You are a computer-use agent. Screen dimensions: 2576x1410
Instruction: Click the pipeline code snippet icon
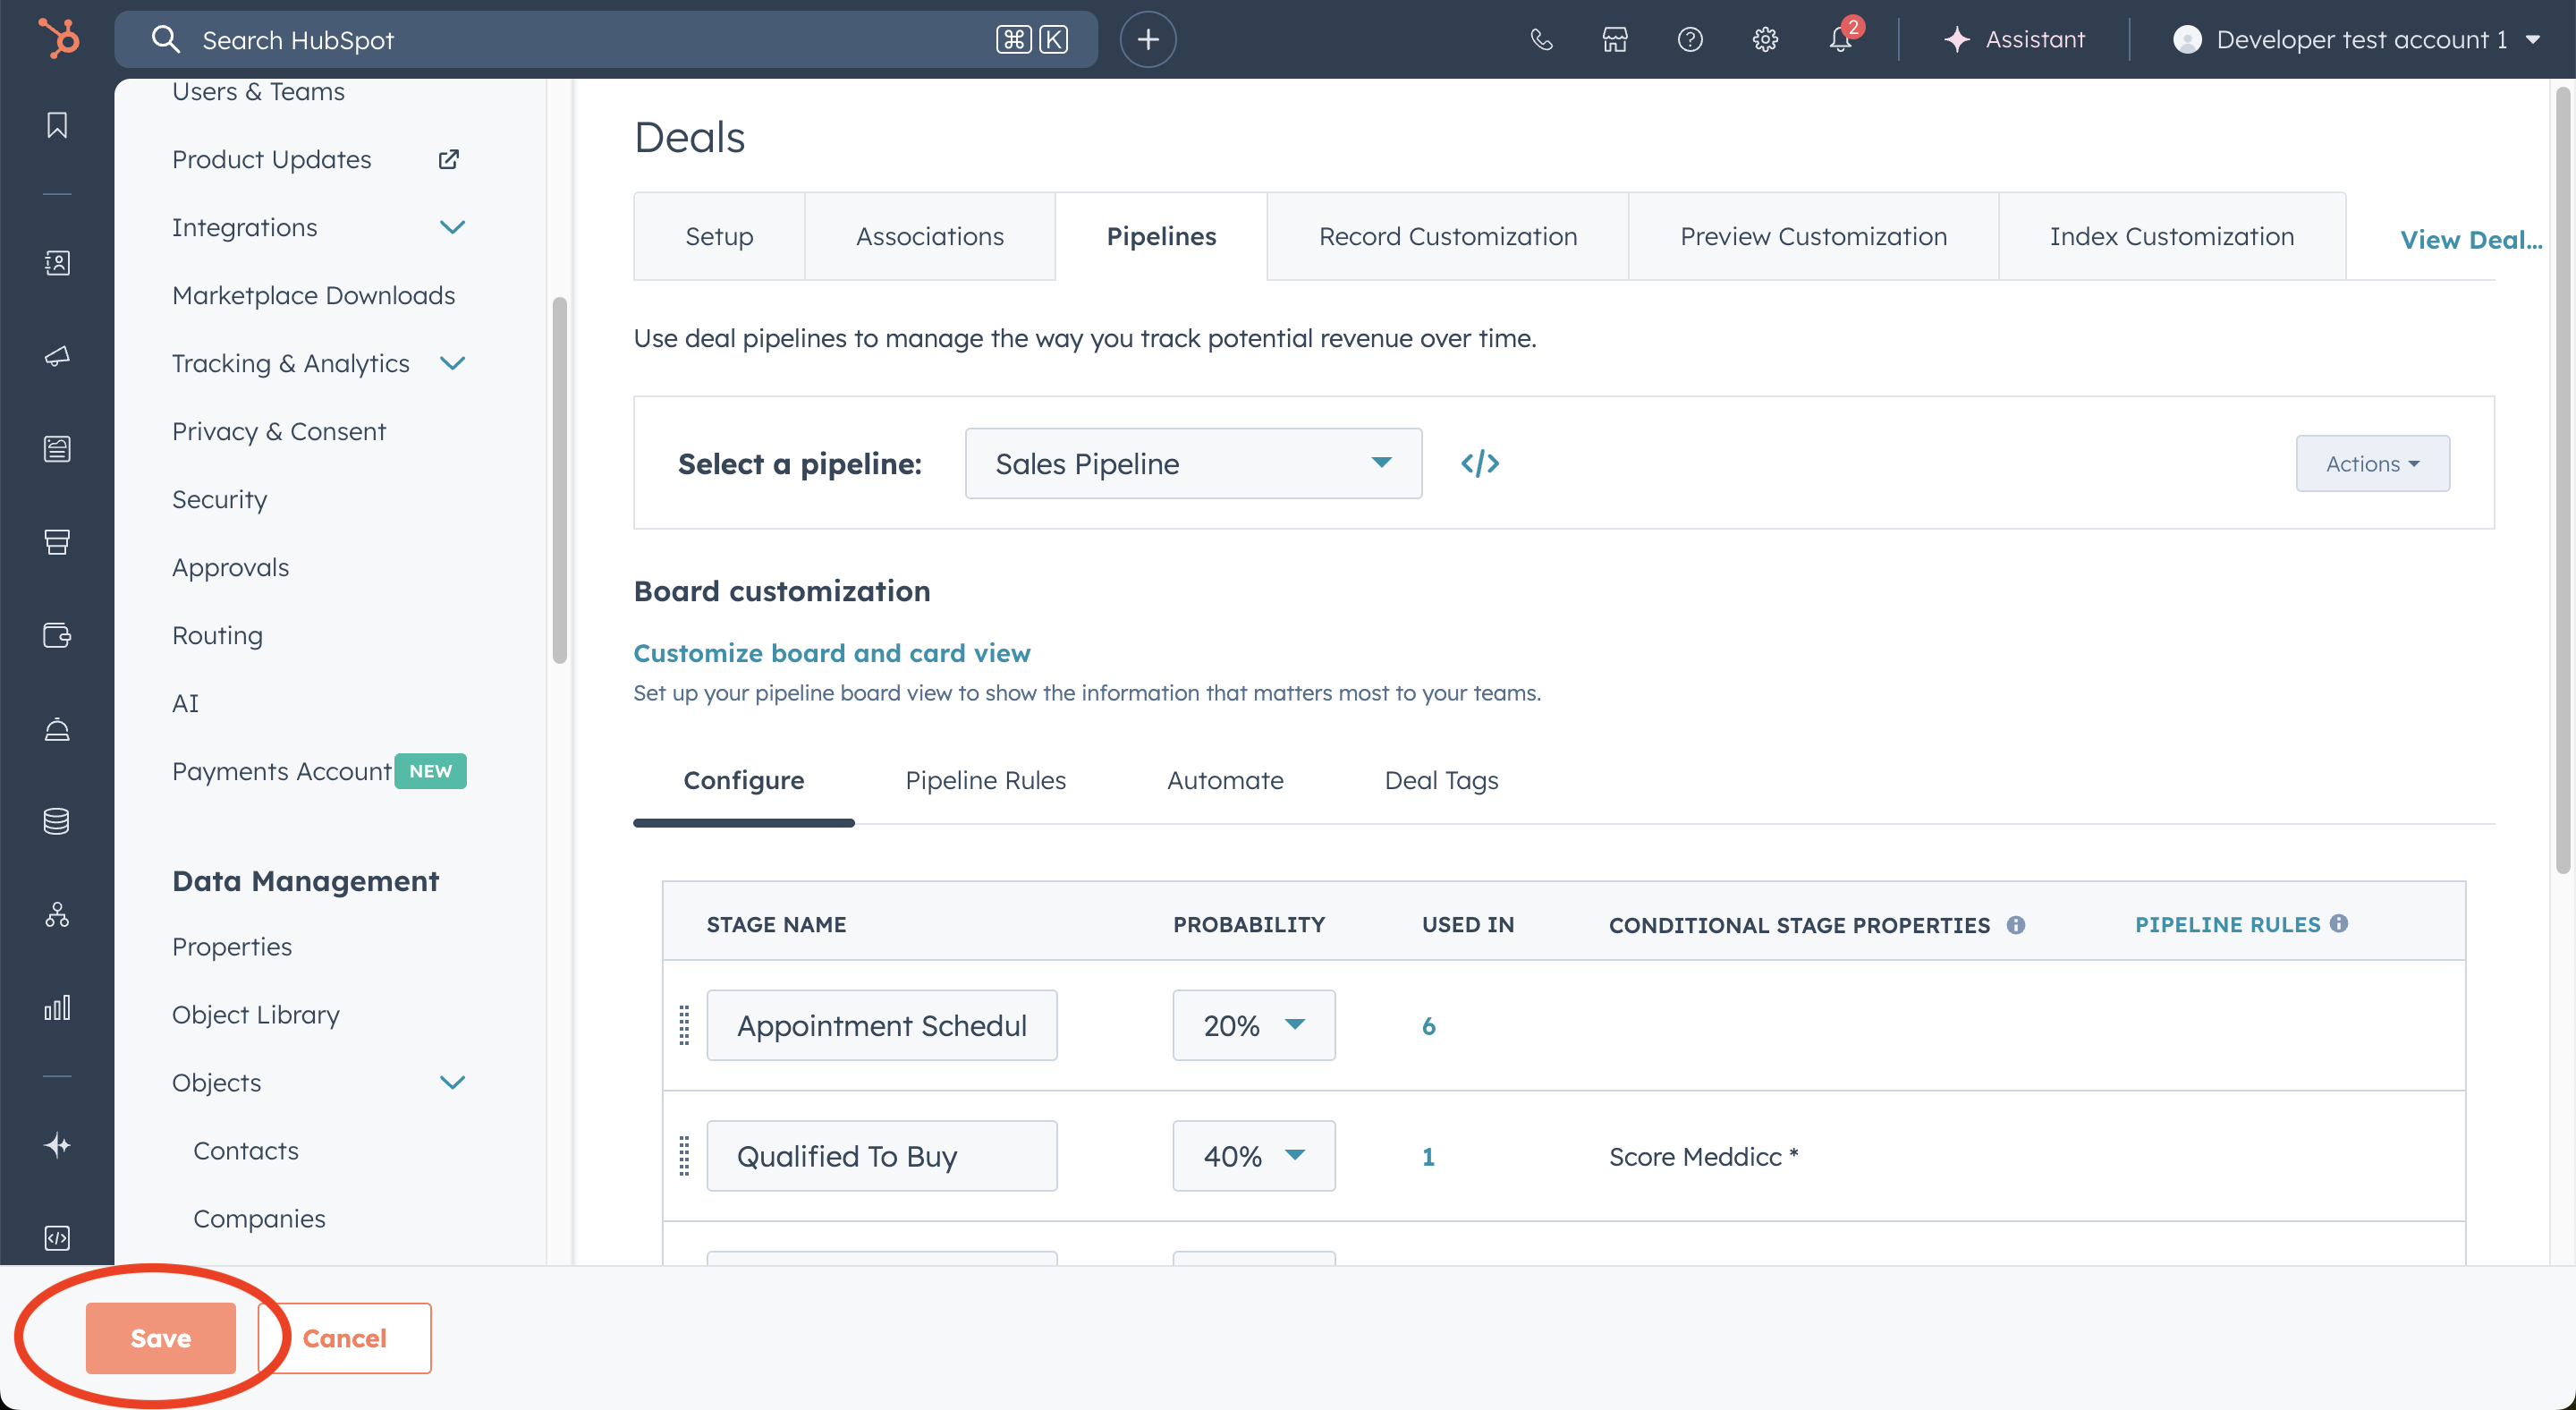pyautogui.click(x=1480, y=463)
